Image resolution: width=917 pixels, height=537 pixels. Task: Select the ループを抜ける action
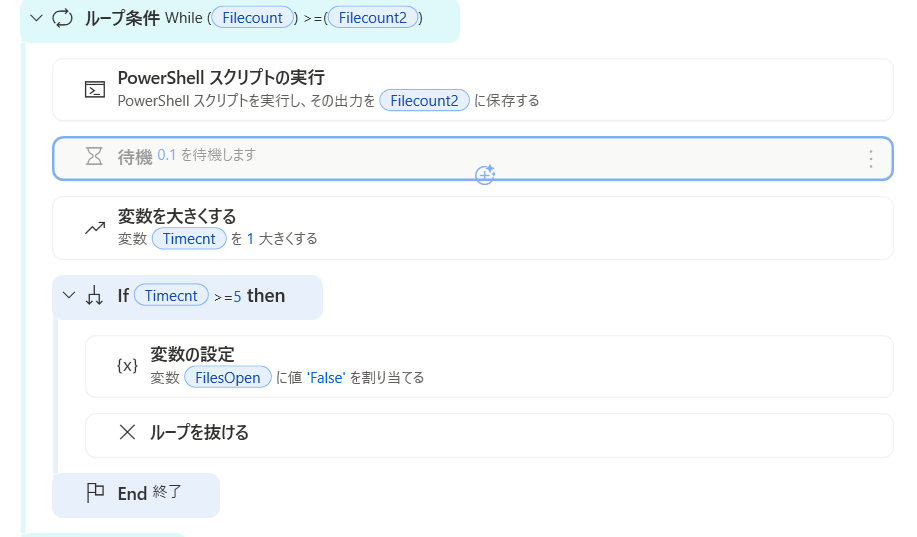[x=500, y=434]
